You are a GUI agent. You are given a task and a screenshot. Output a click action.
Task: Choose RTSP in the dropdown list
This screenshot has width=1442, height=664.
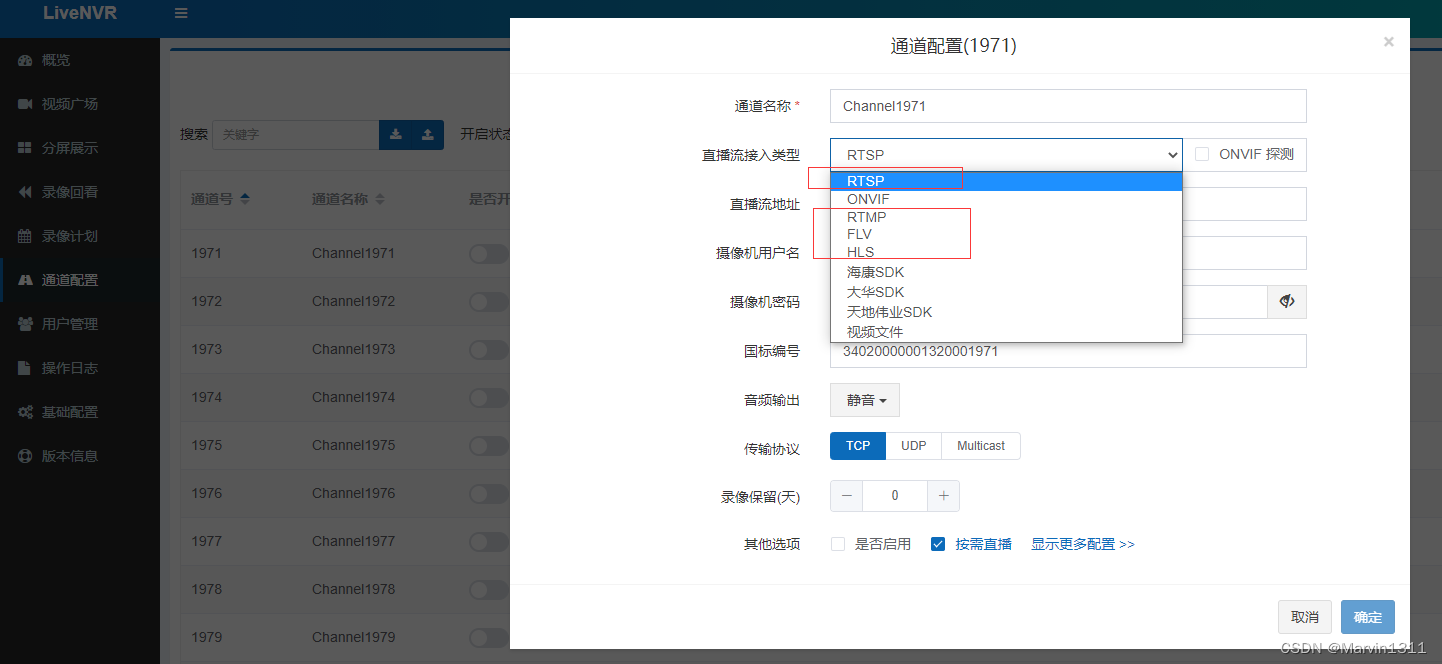(x=1006, y=181)
